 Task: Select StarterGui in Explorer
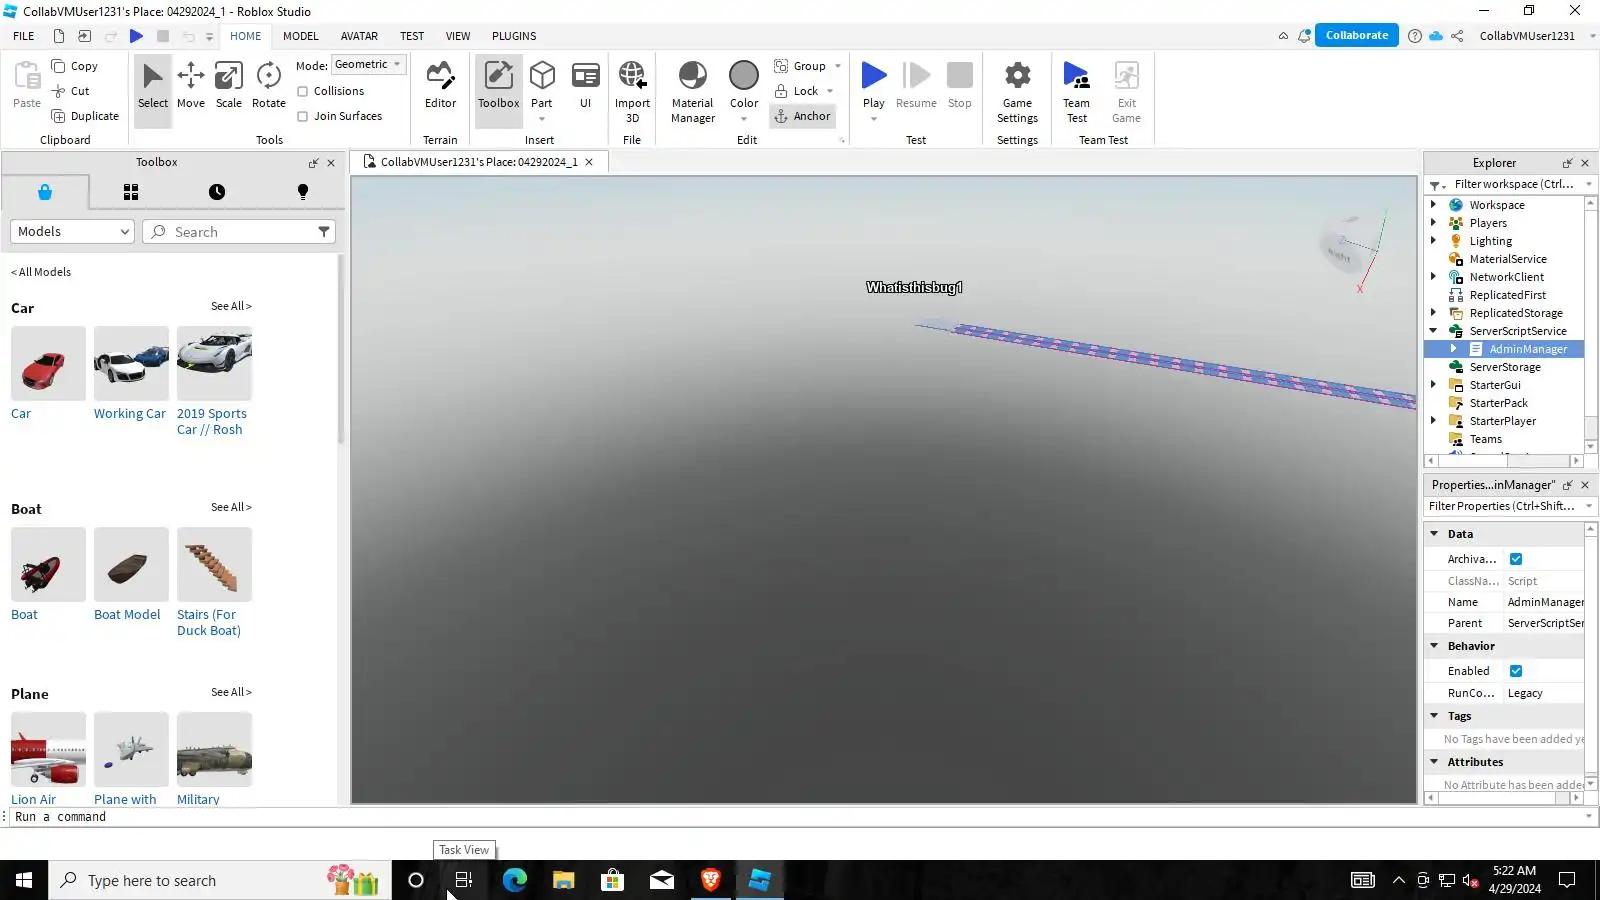point(1494,385)
